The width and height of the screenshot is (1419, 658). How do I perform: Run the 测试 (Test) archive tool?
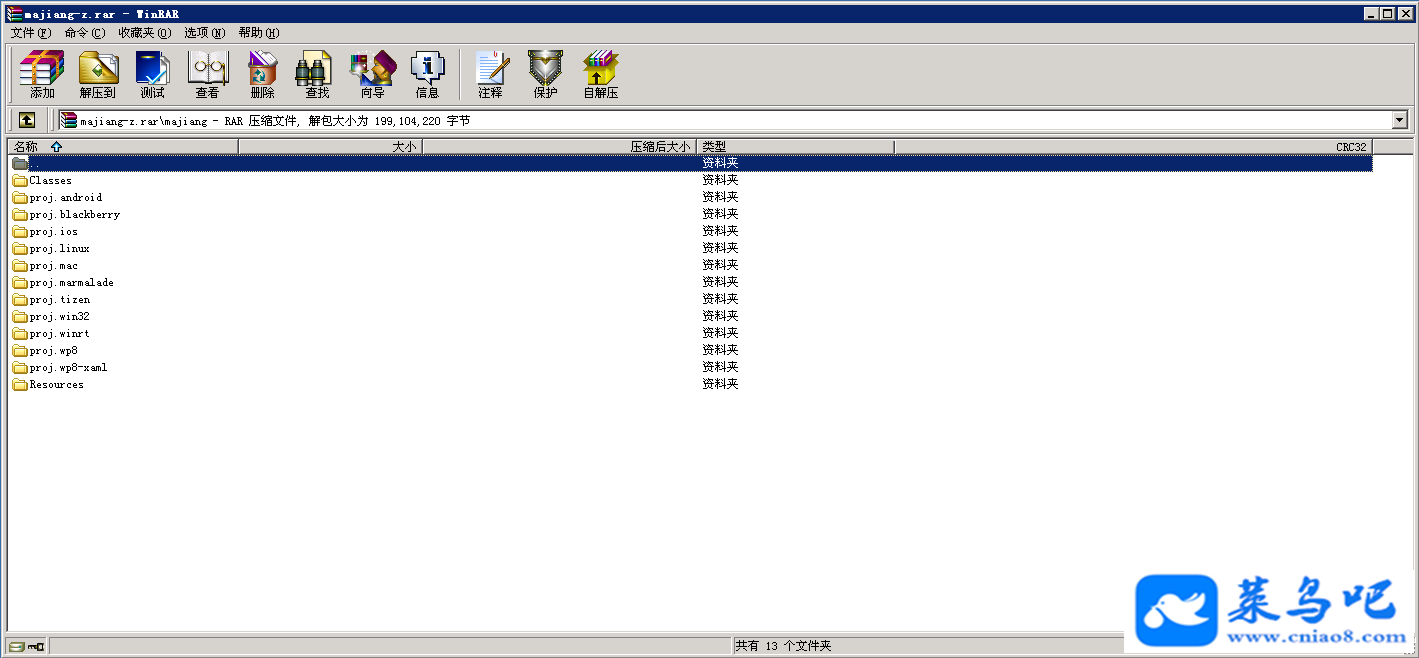pos(153,75)
